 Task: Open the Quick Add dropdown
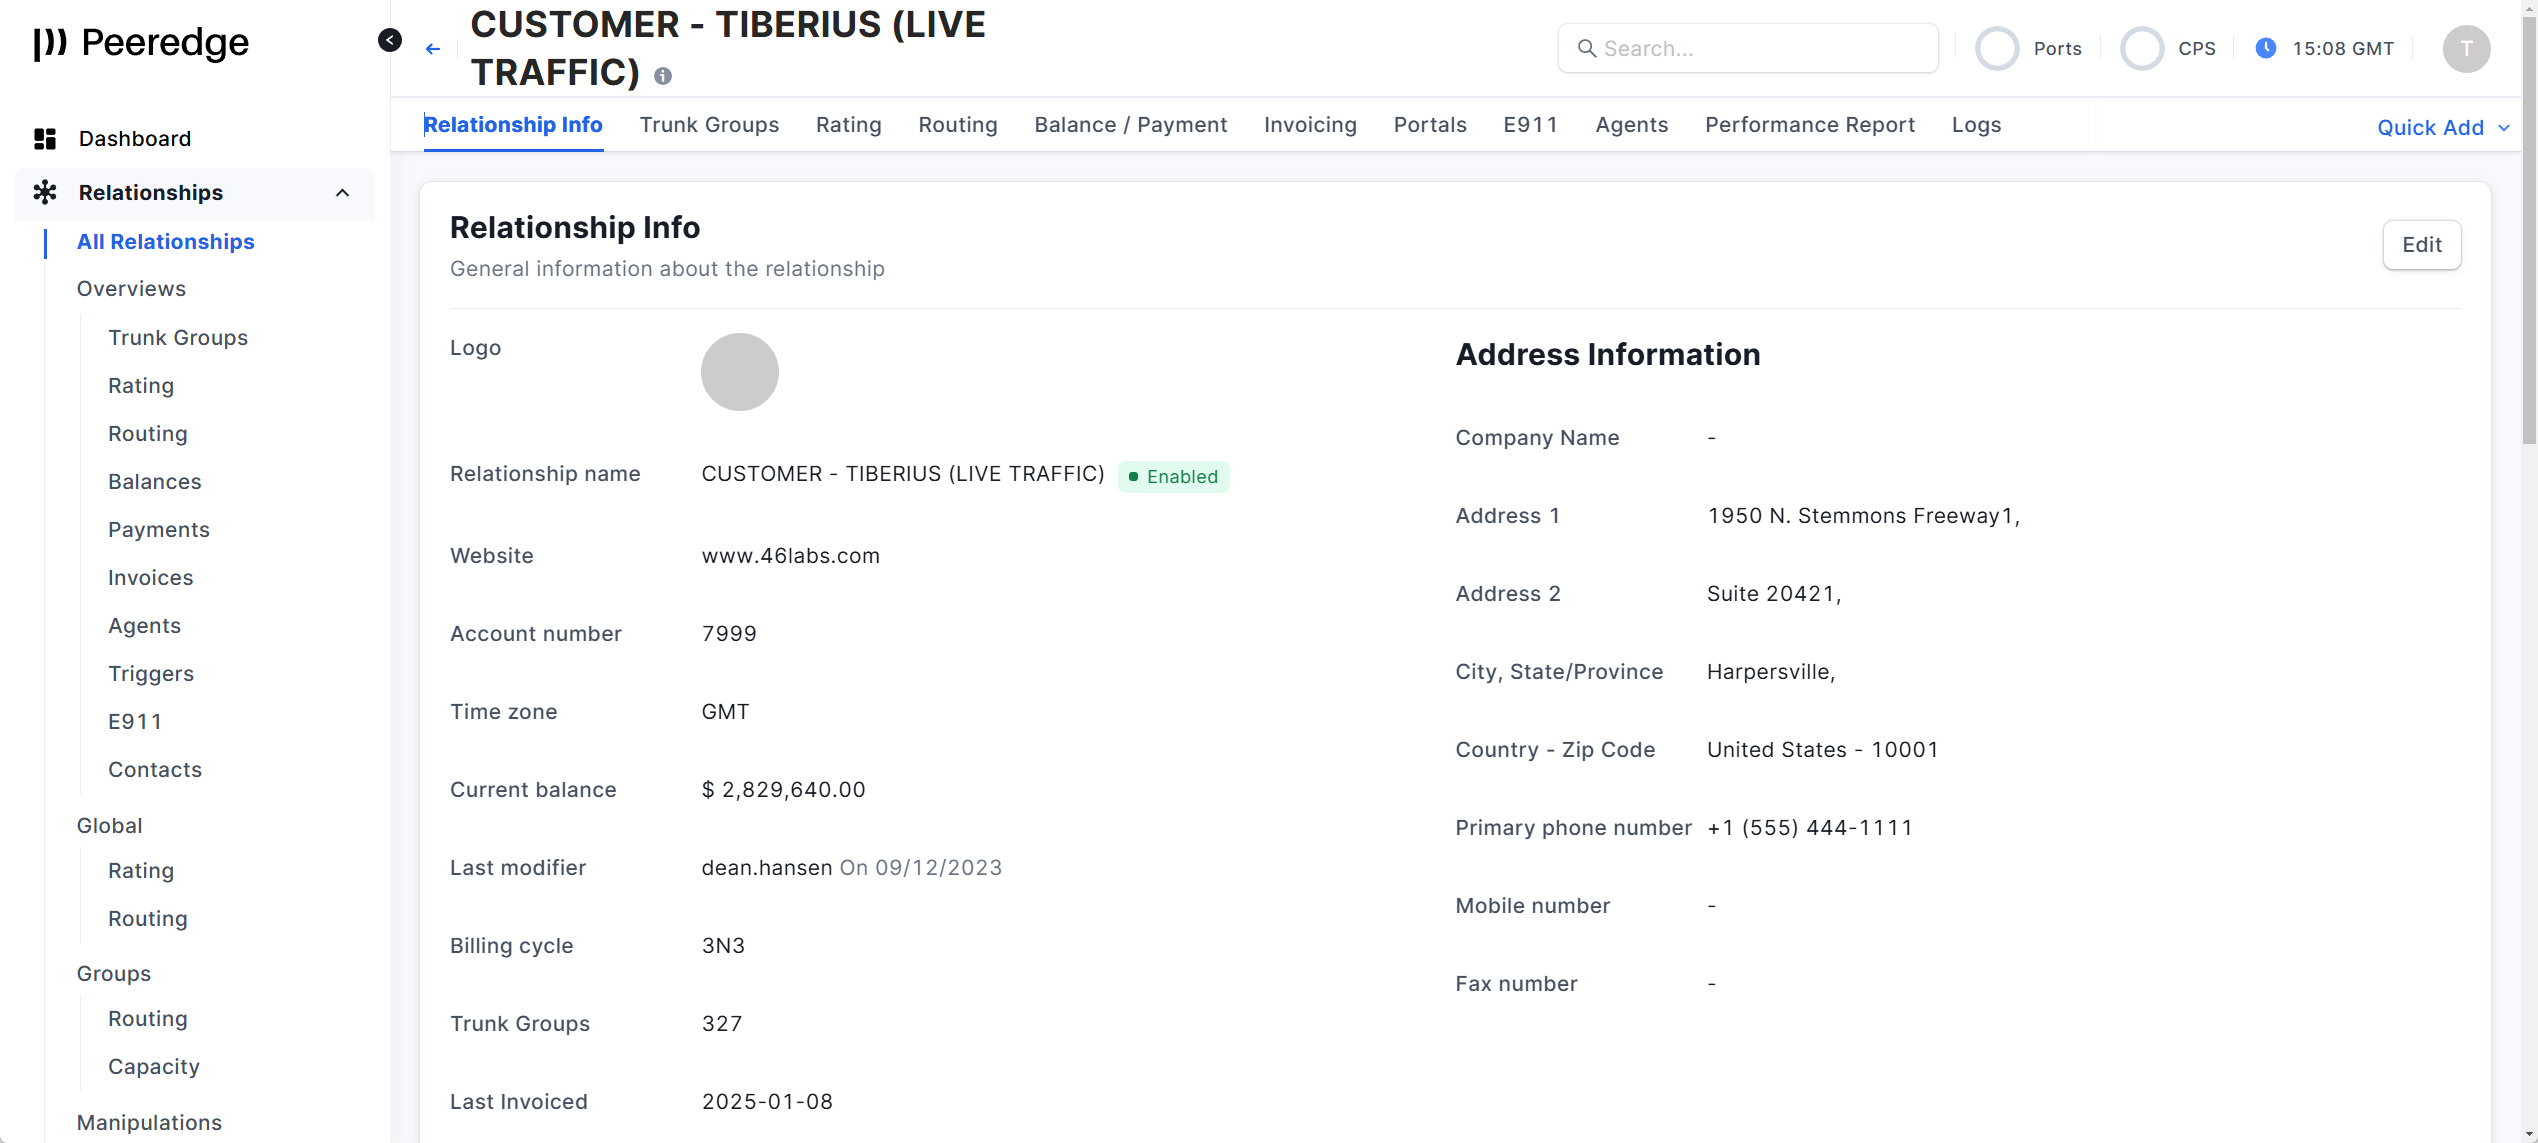2443,128
